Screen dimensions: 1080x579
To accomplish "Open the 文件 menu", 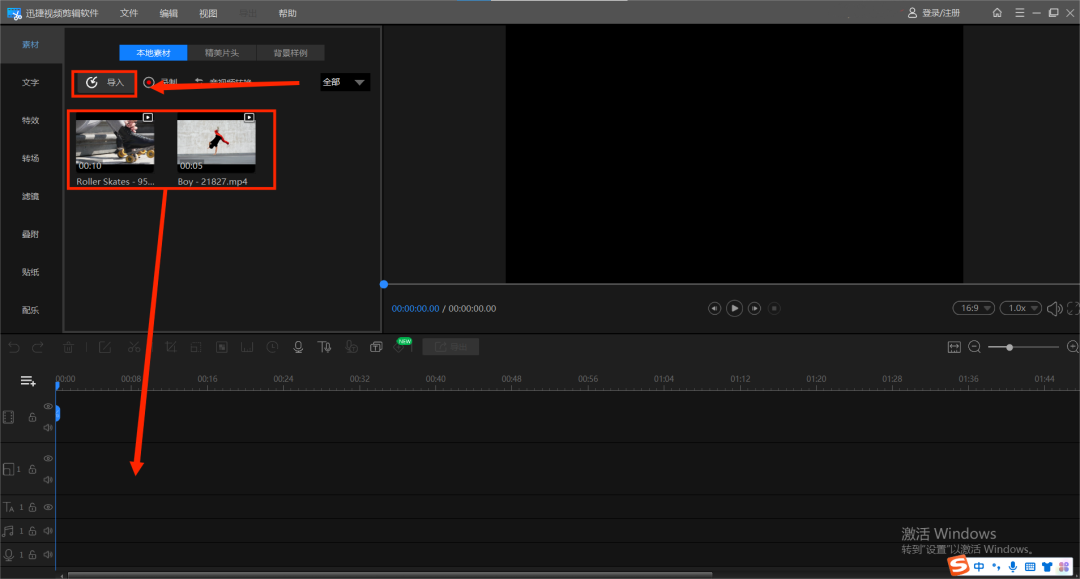I will (129, 13).
